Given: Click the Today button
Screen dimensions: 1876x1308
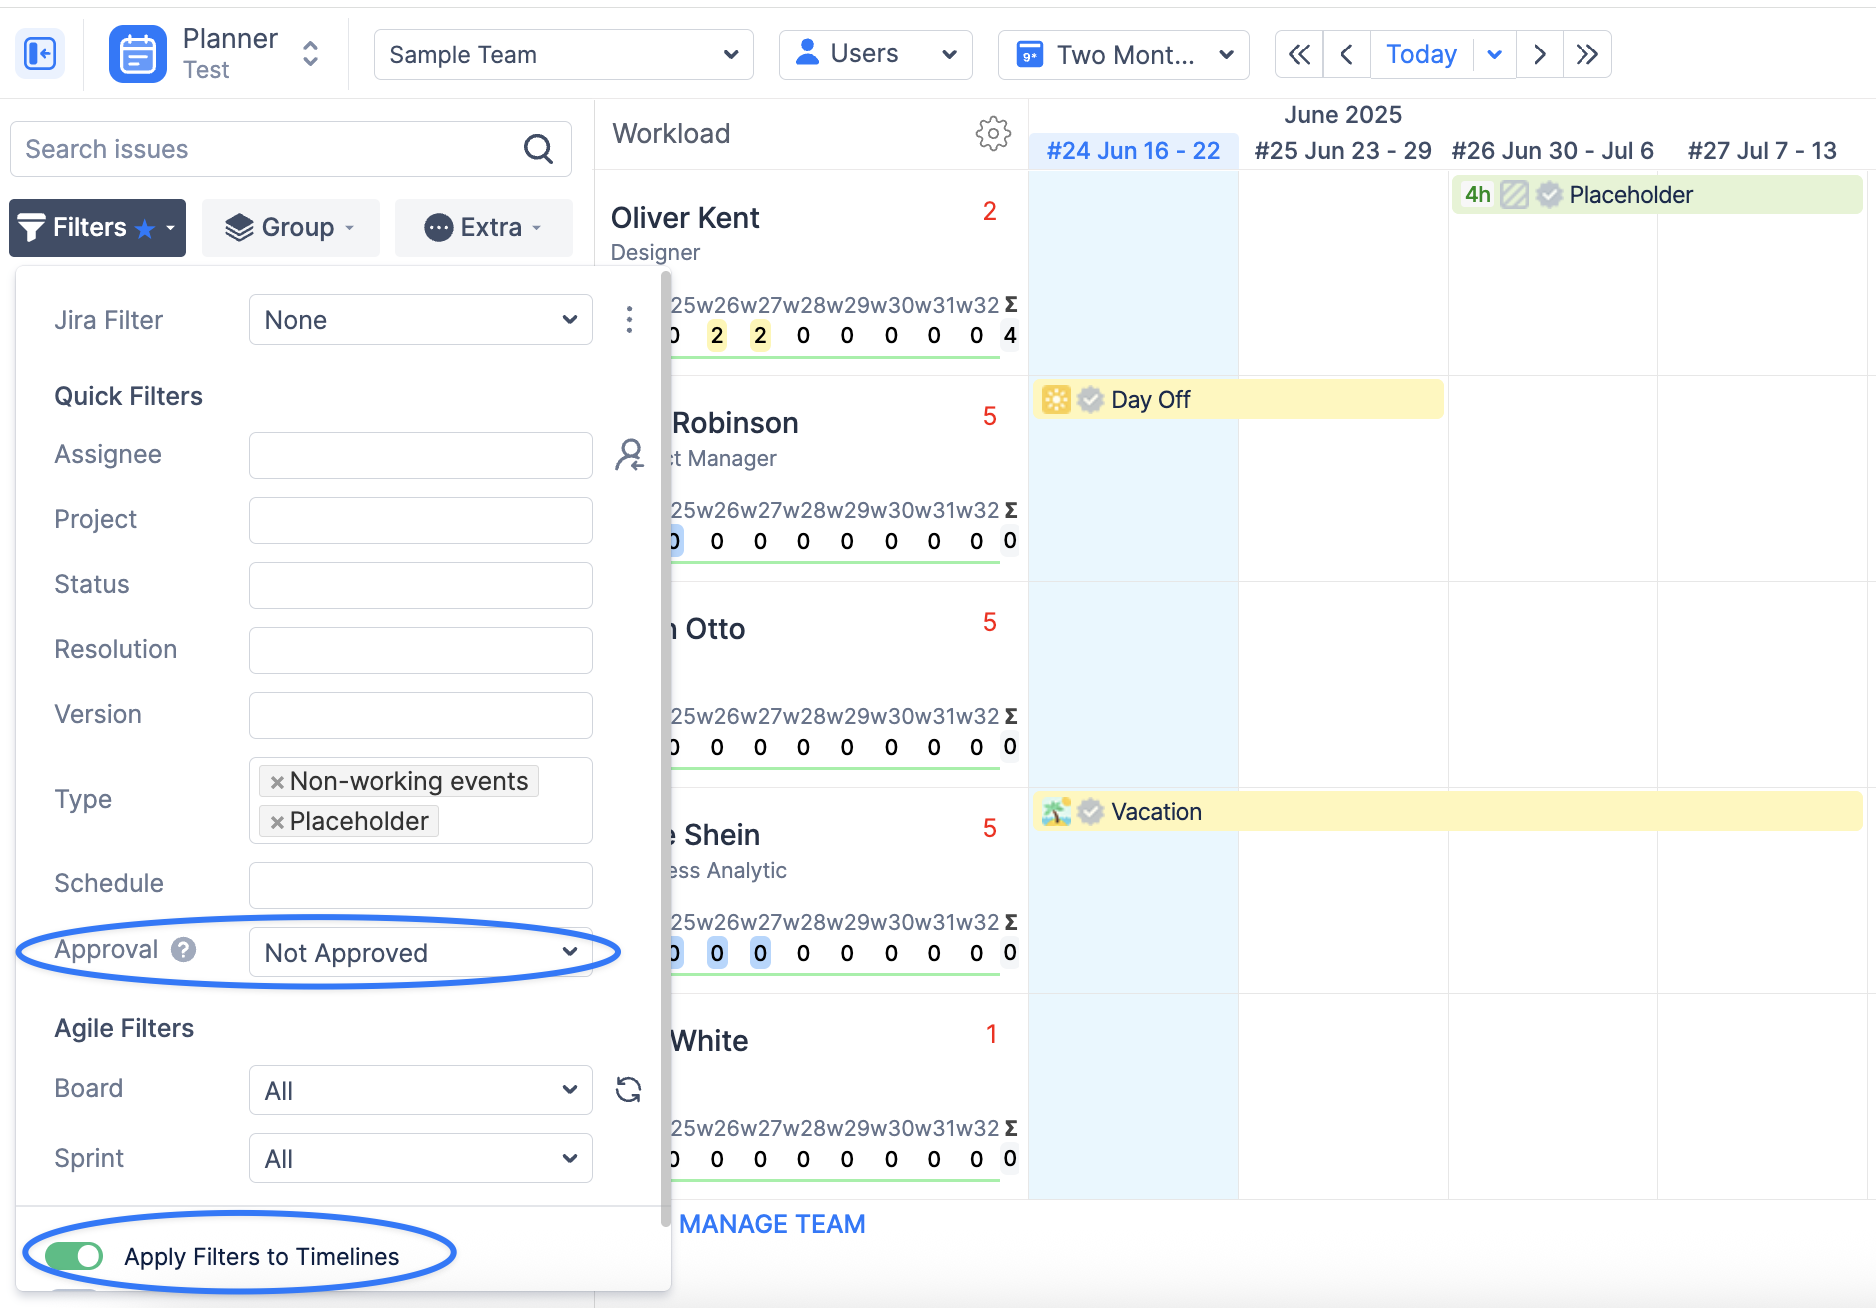Looking at the screenshot, I should tap(1420, 54).
